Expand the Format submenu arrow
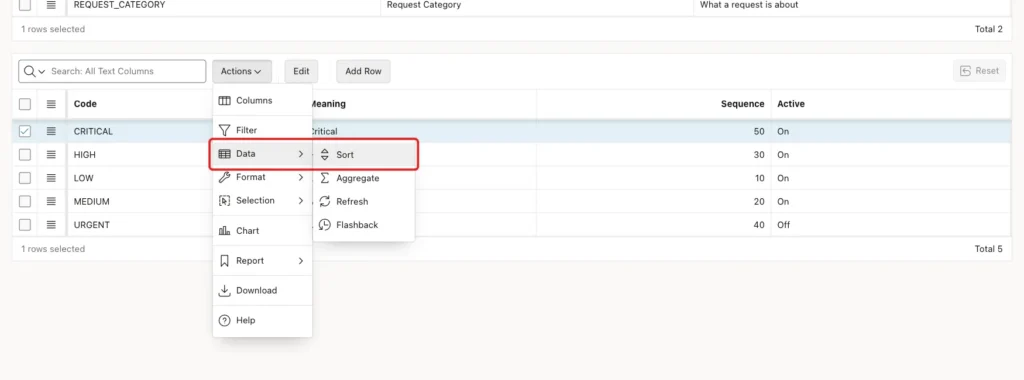The height and width of the screenshot is (380, 1024). click(x=301, y=177)
